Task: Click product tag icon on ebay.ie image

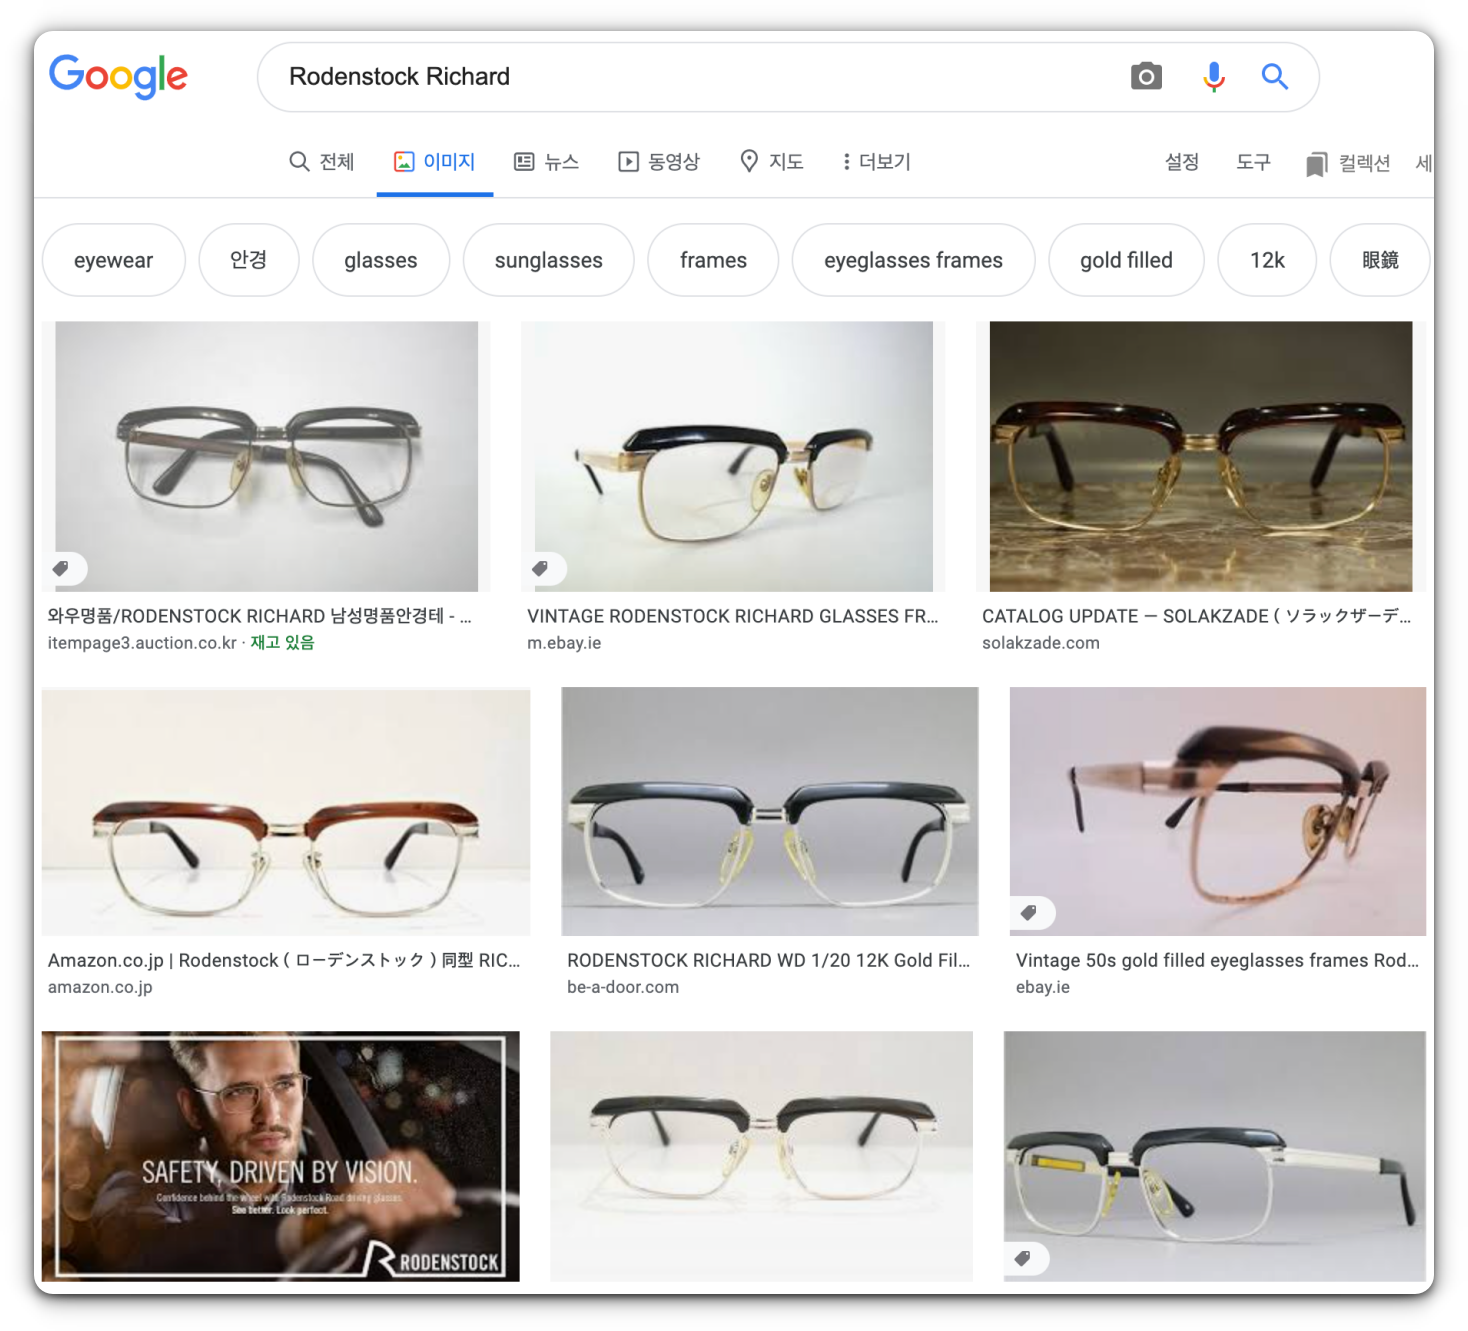Action: [1029, 913]
